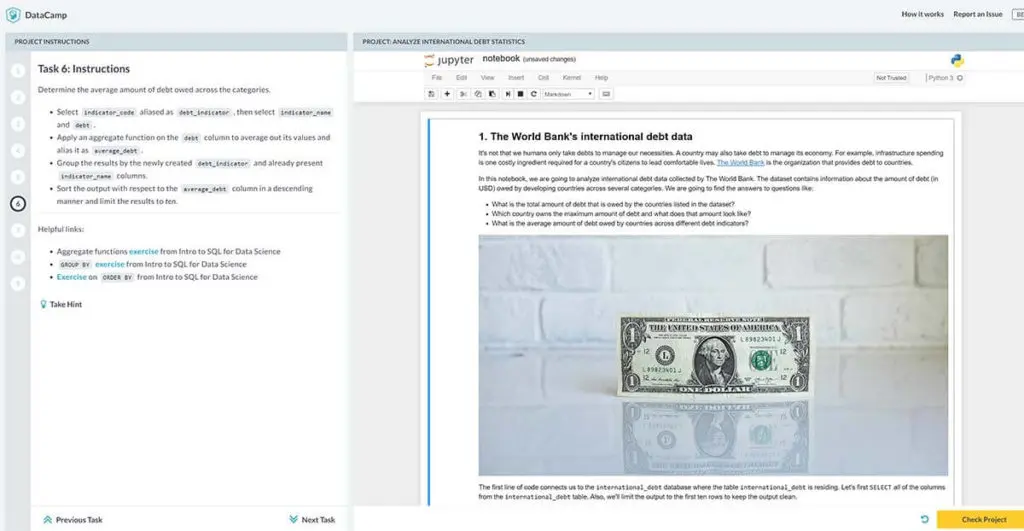Click the 'Python 3' kernel label
The width and height of the screenshot is (1024, 531).
pos(940,78)
